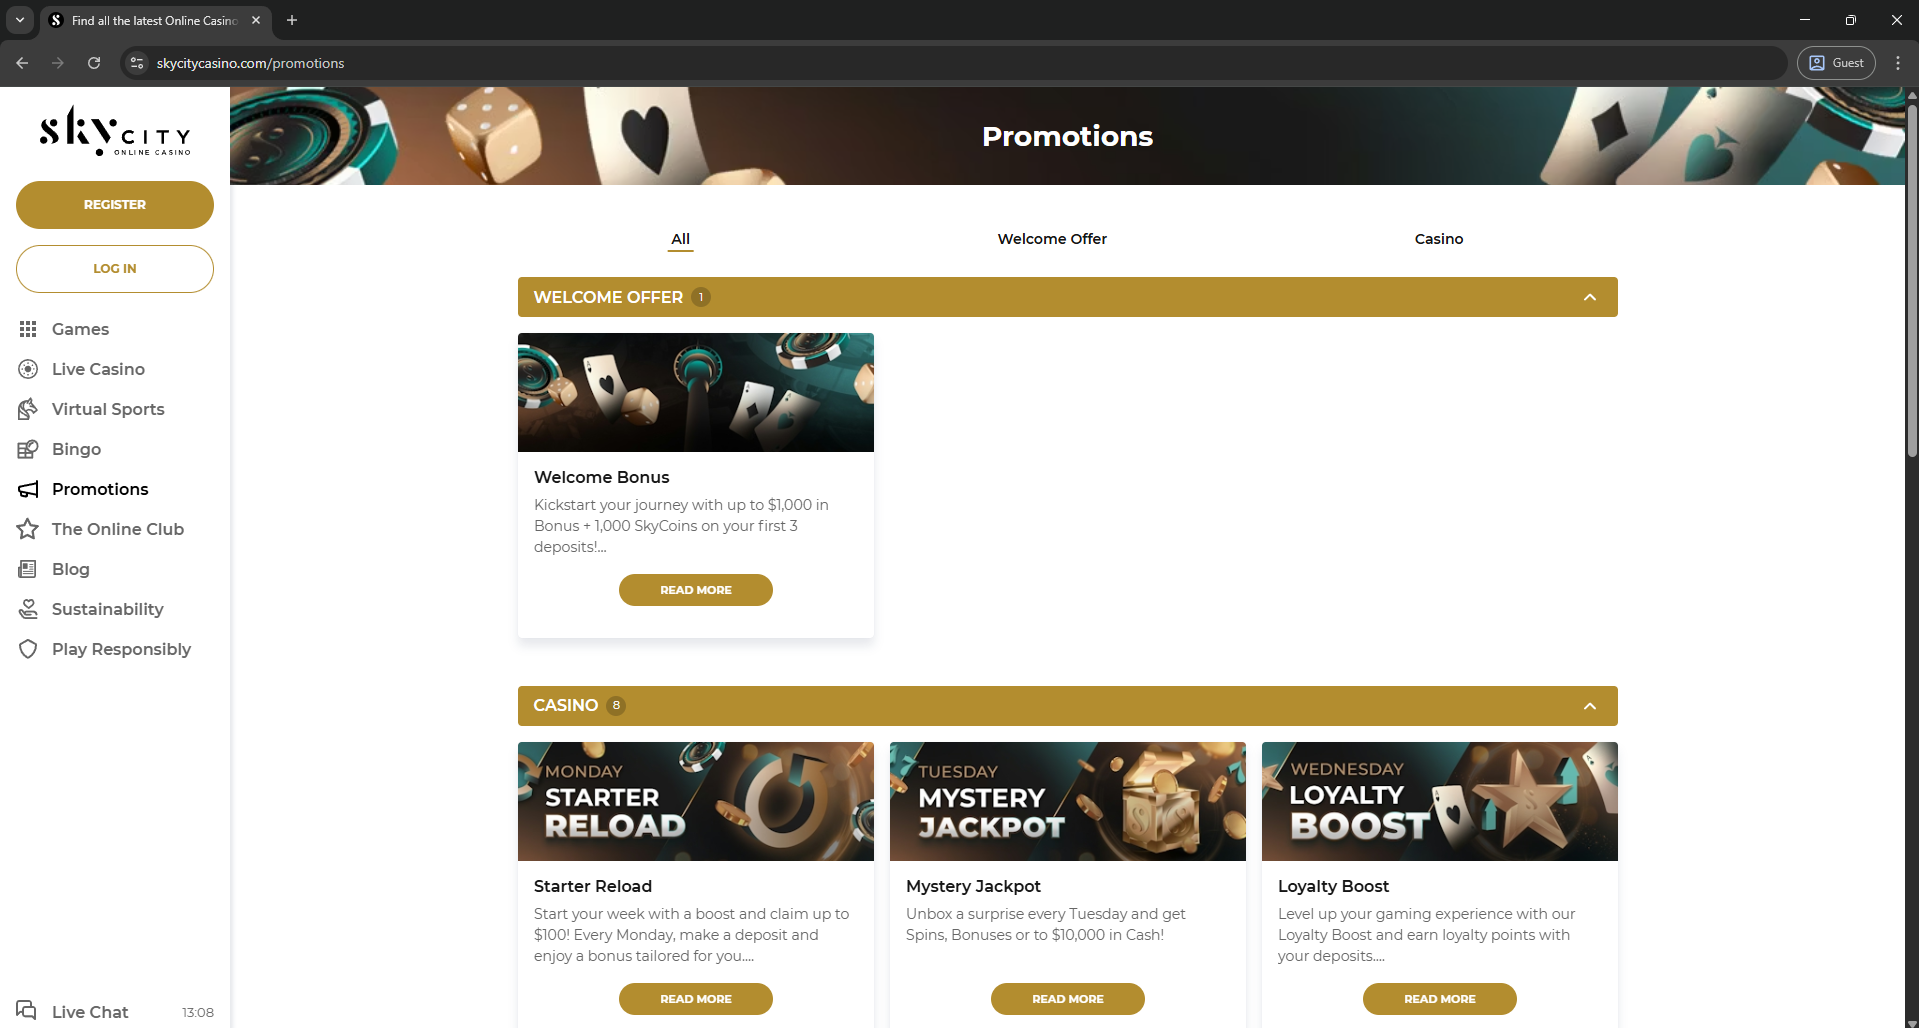Click the browser forward arrow
Image resolution: width=1919 pixels, height=1028 pixels.
click(x=58, y=63)
